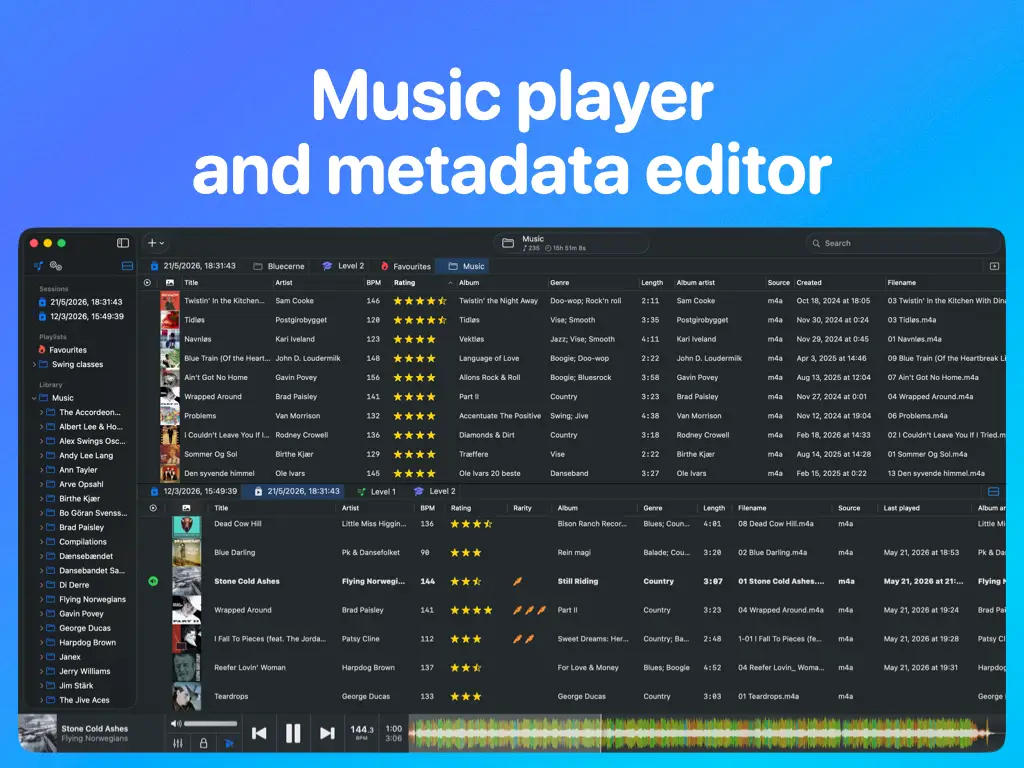The width and height of the screenshot is (1024, 768).
Task: Open session 12/3/2026, 15:49:39 in sidebar
Action: point(80,316)
